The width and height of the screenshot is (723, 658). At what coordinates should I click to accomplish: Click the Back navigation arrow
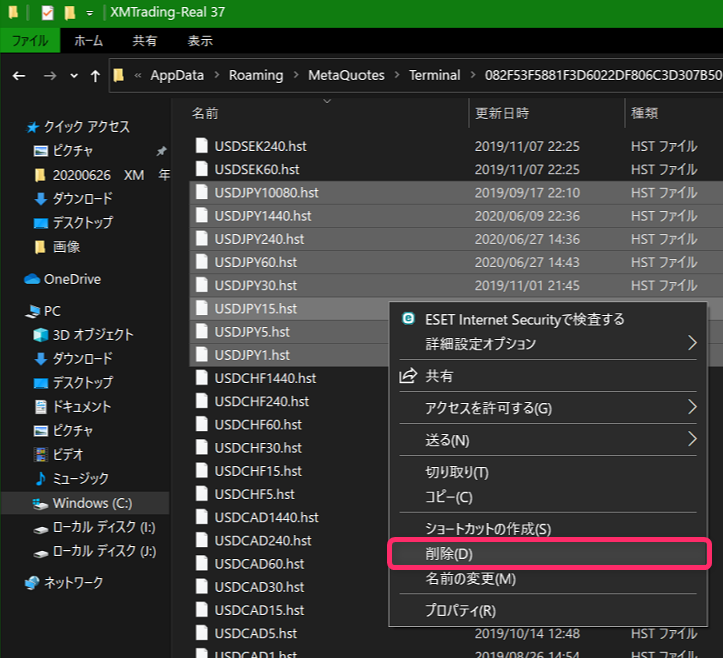click(x=19, y=76)
